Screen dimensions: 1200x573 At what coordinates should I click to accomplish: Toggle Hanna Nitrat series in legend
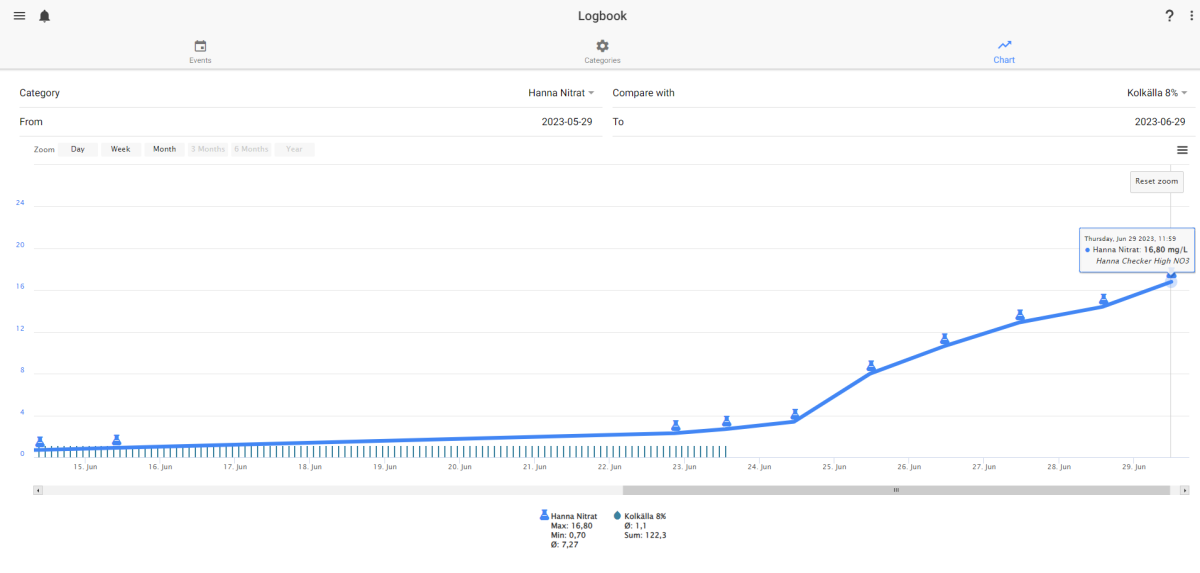point(568,516)
